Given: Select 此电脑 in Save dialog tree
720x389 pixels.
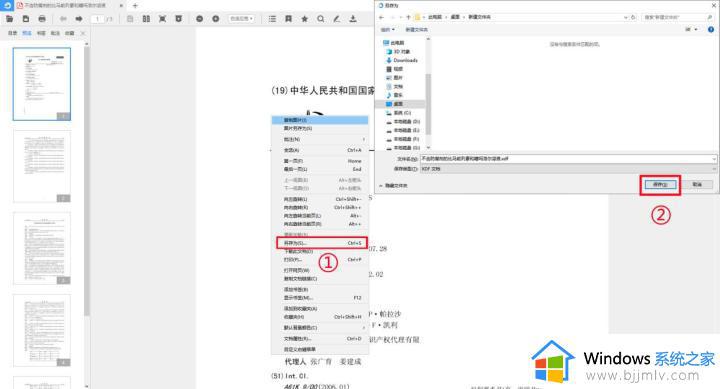Looking at the screenshot, I should 393,43.
